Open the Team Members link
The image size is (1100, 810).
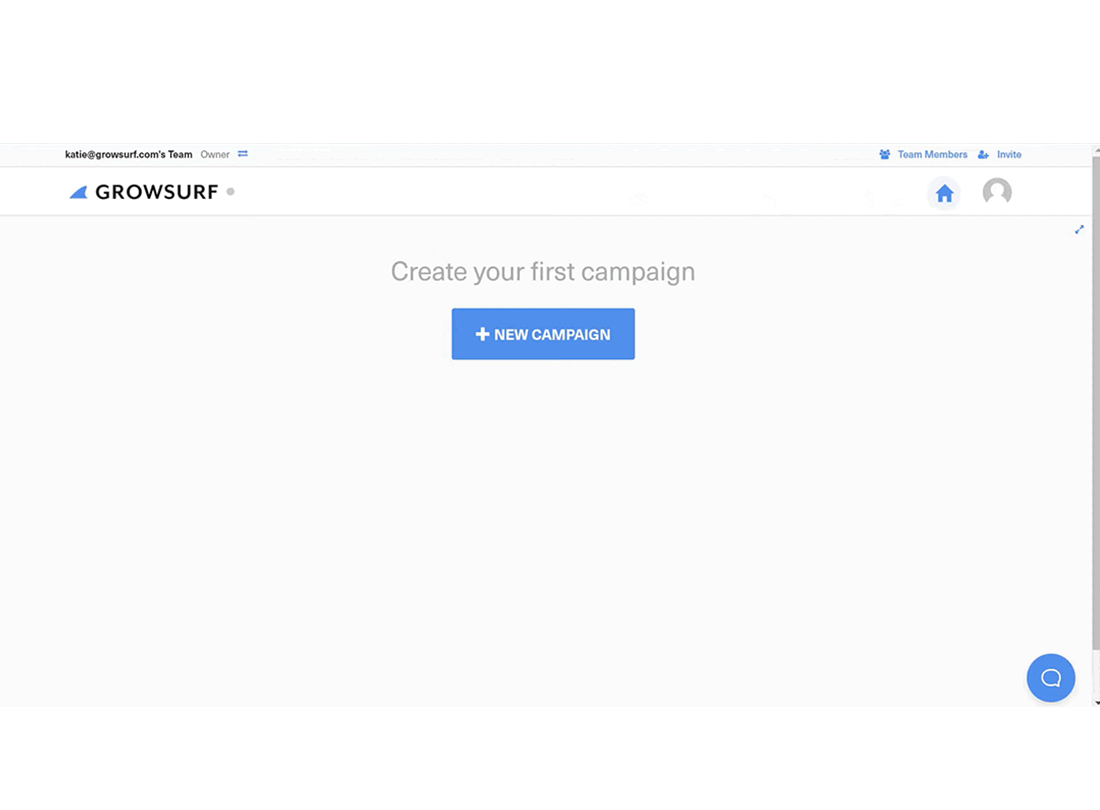click(x=932, y=154)
